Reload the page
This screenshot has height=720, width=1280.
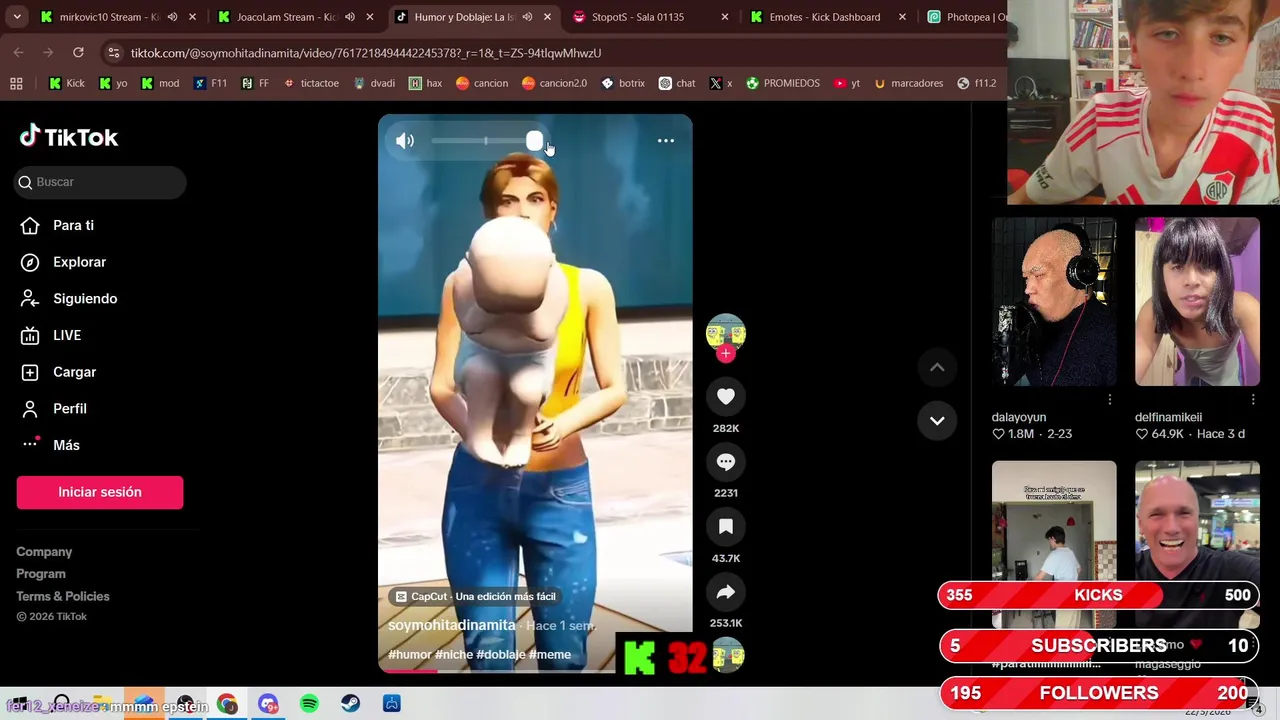coord(78,52)
